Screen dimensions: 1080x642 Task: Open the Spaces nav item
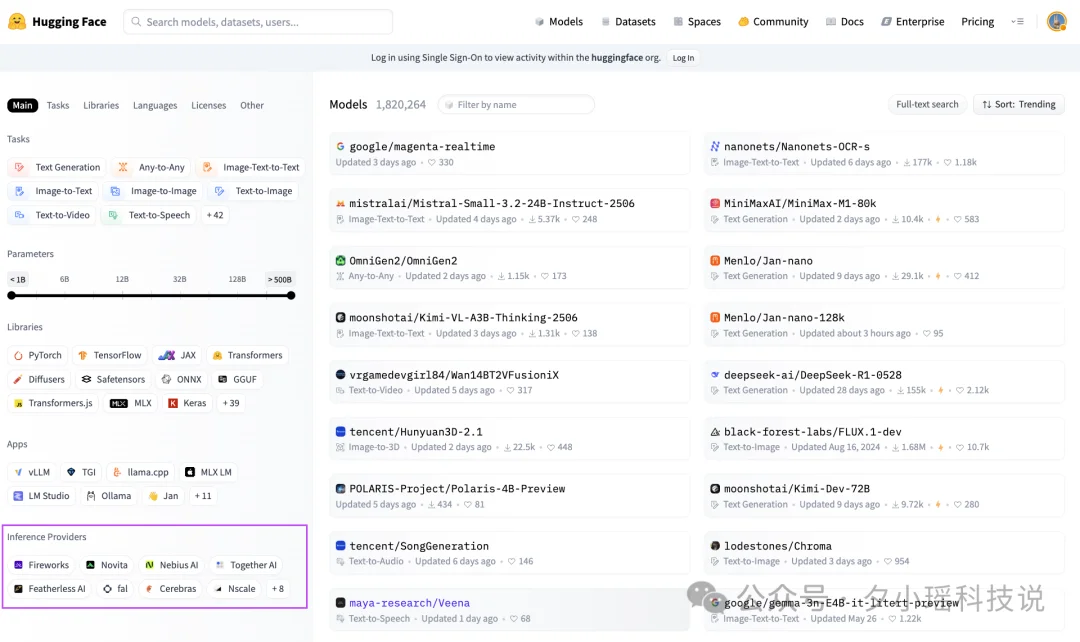point(697,21)
